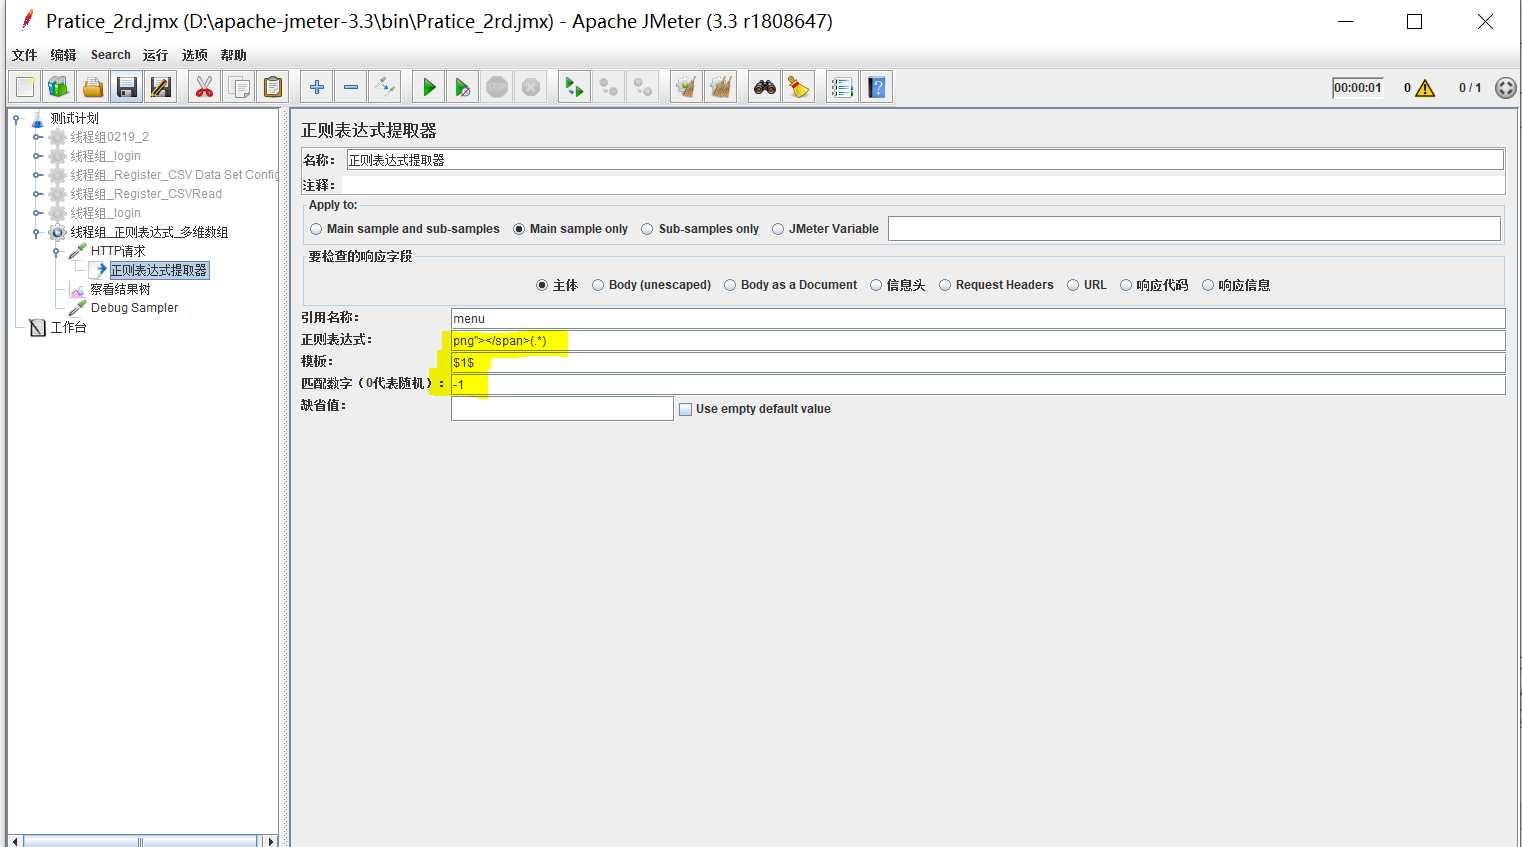
Task: Open the 选项 menu
Action: pos(194,55)
